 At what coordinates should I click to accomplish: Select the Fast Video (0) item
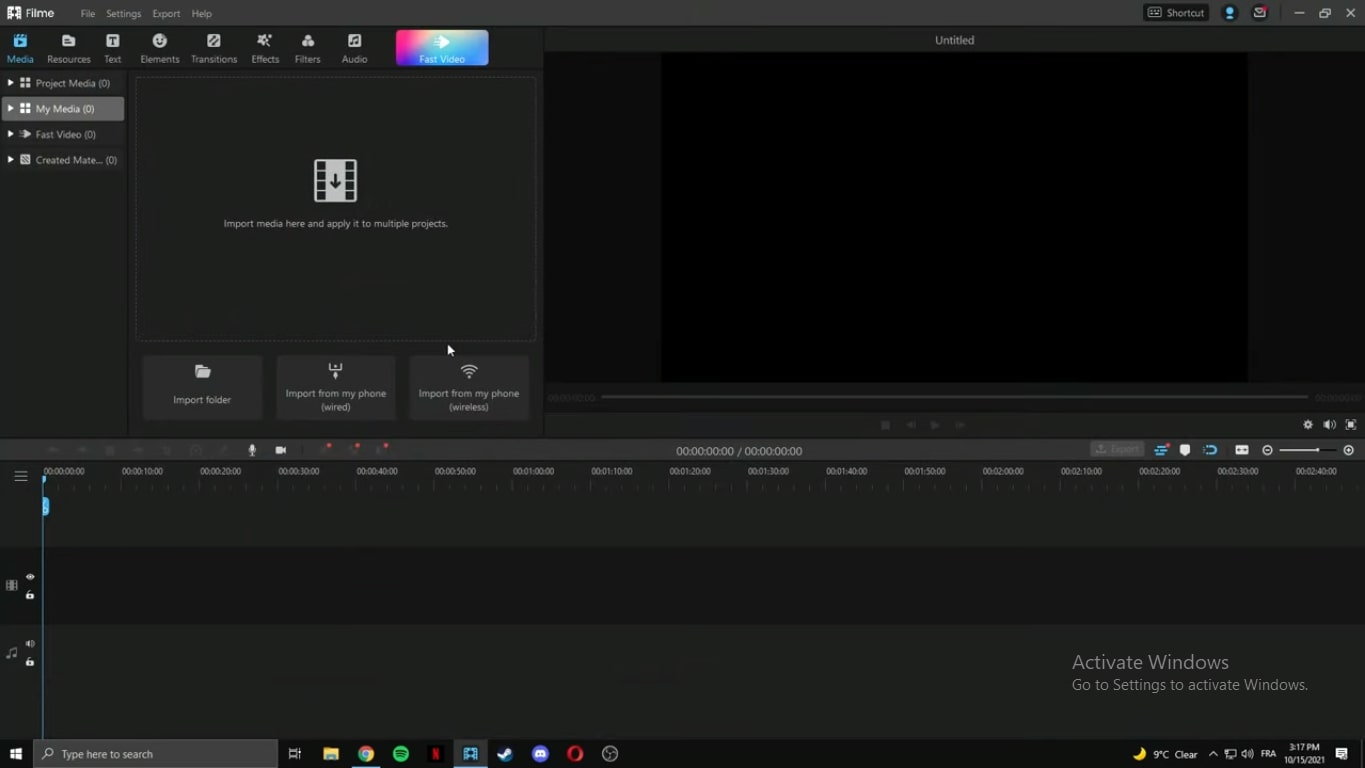click(63, 134)
